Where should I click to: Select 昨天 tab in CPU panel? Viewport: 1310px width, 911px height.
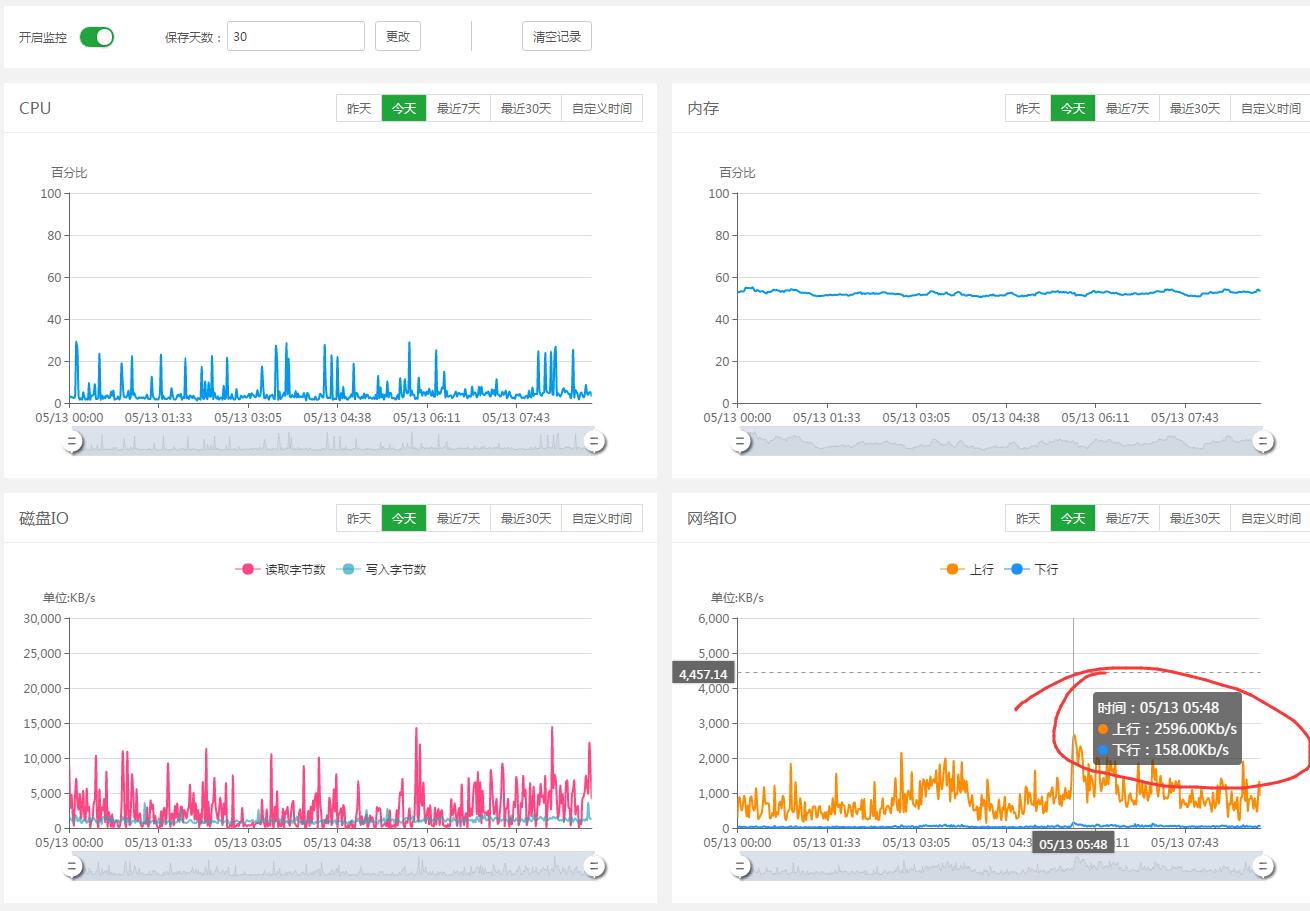359,108
